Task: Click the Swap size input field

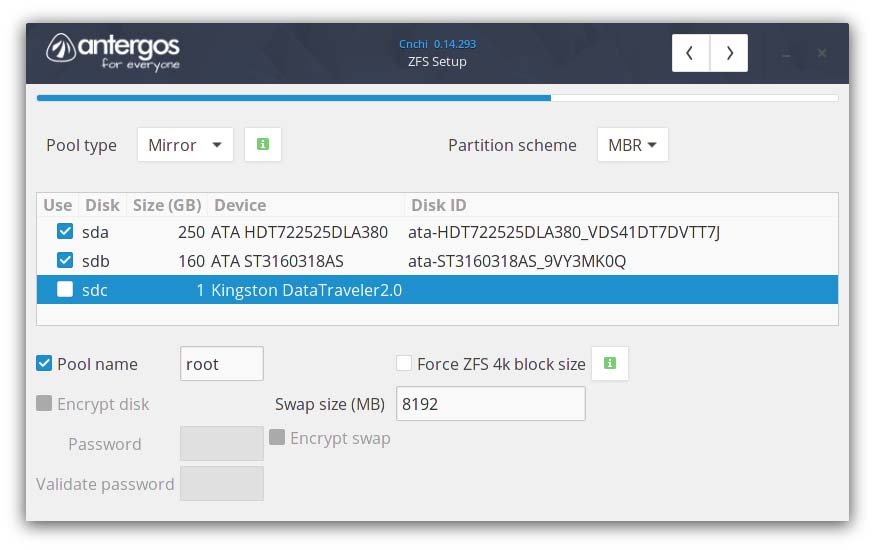Action: 490,404
